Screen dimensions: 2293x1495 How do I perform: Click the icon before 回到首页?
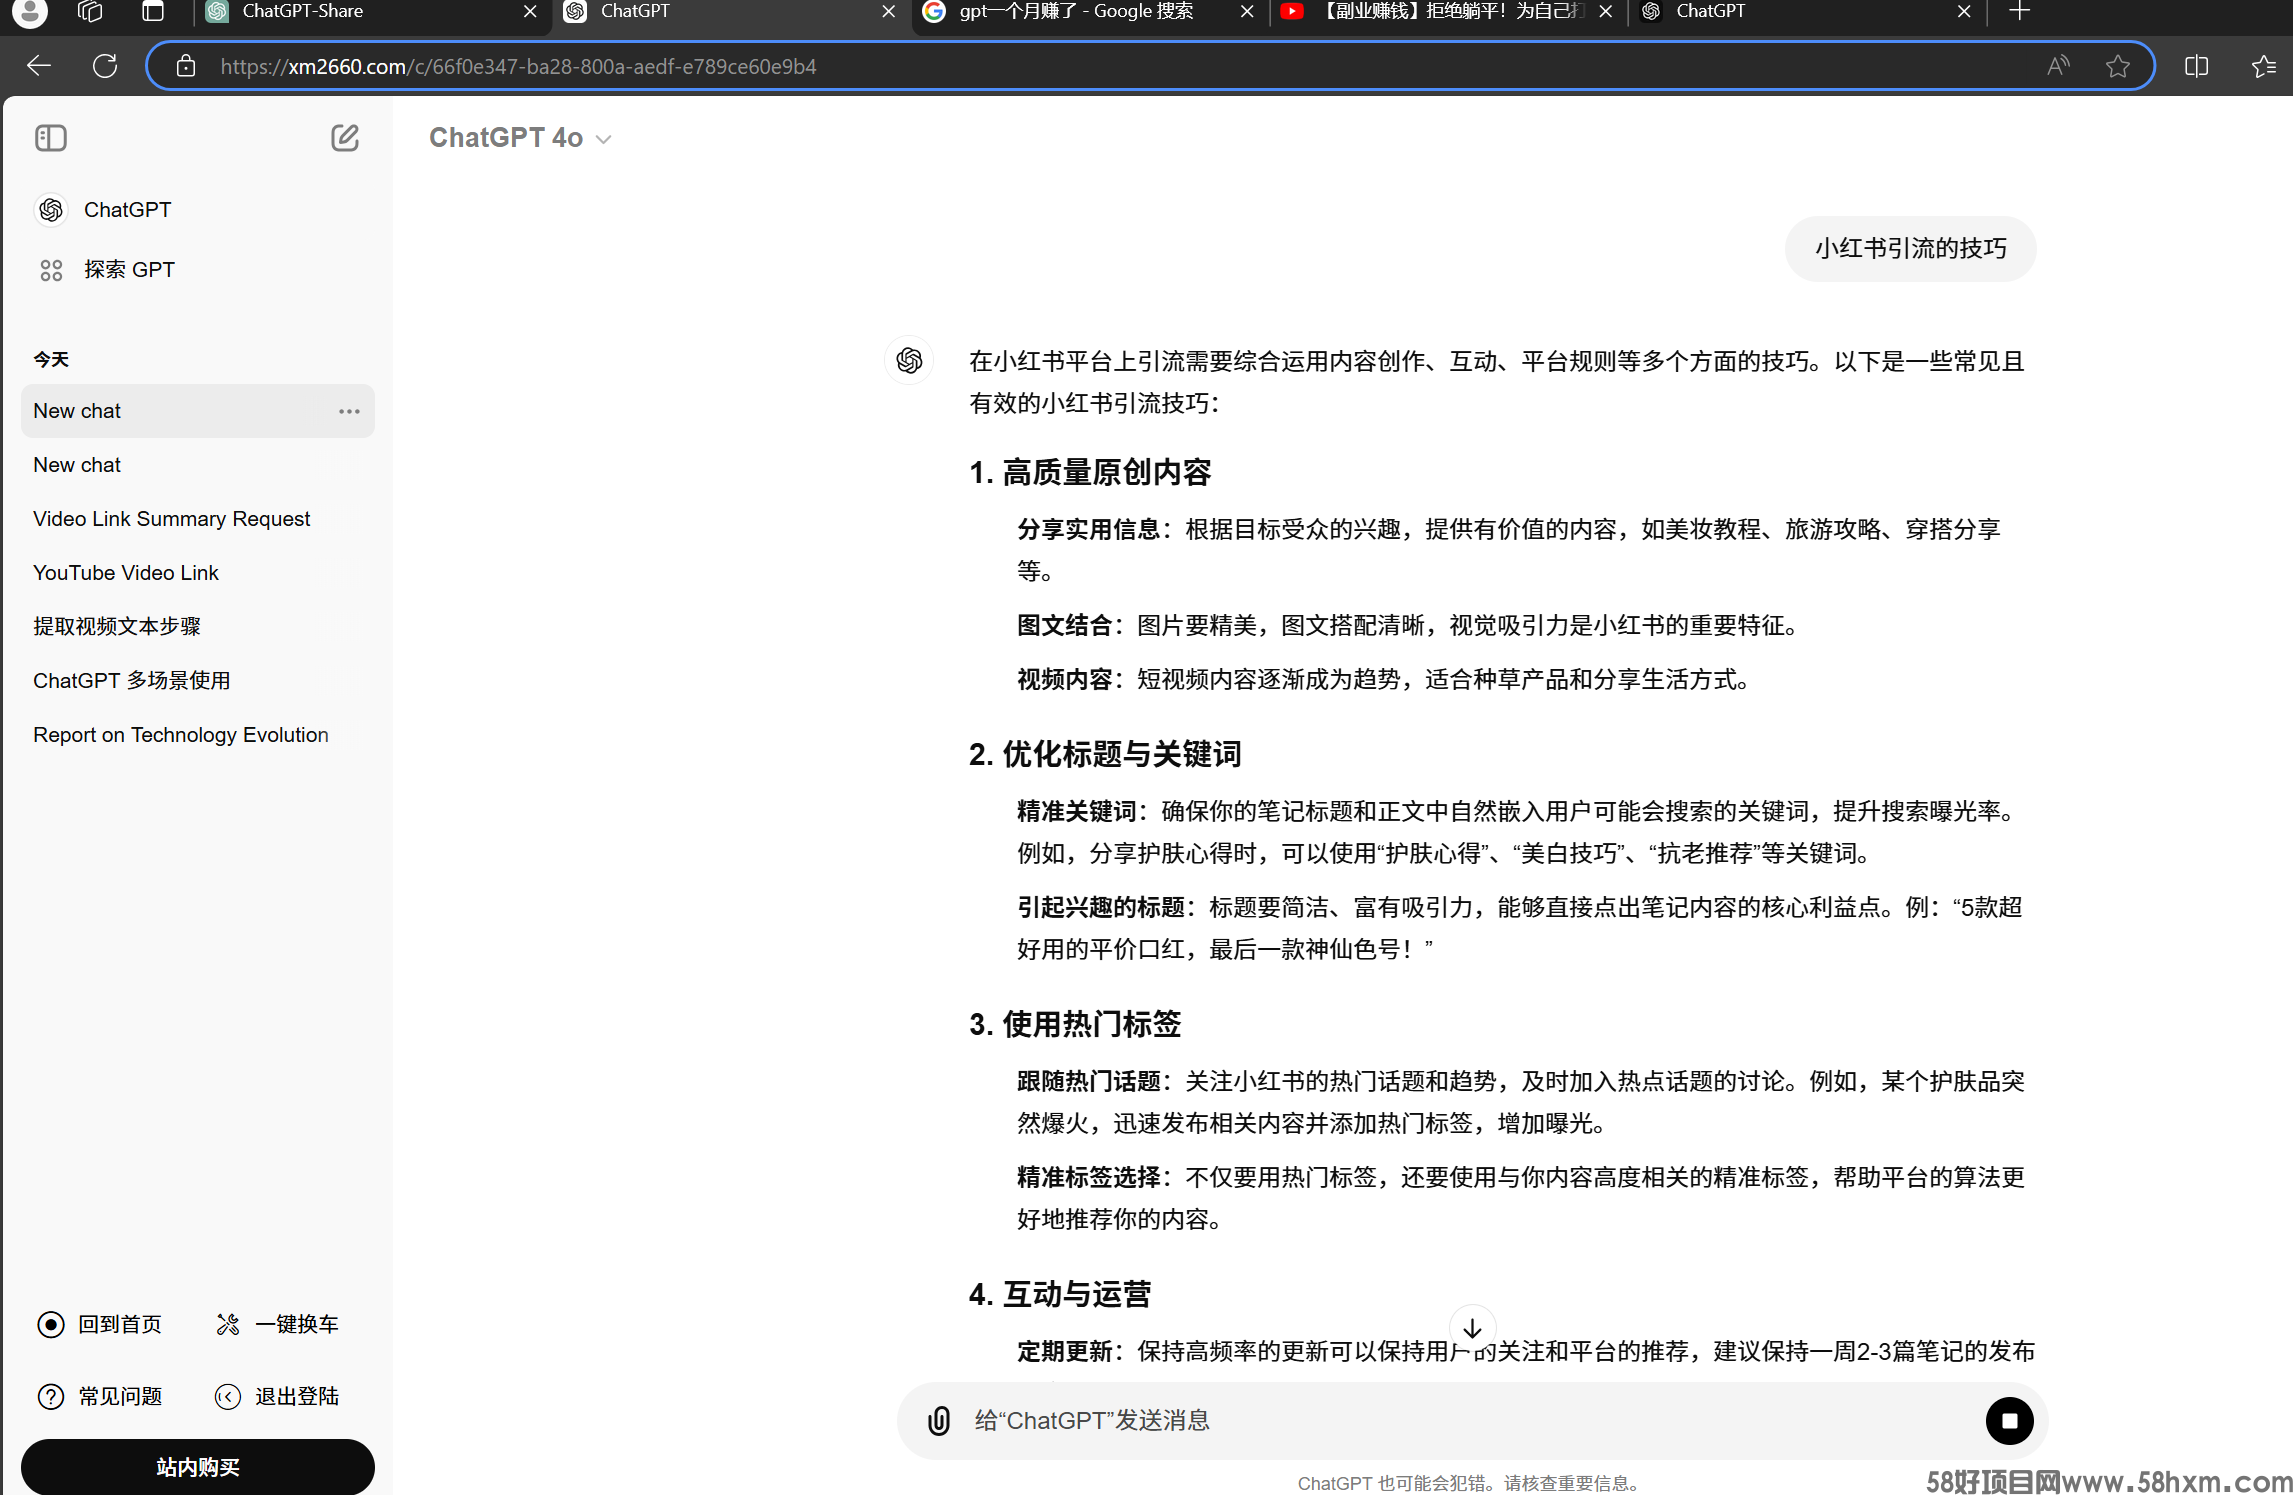[51, 1324]
